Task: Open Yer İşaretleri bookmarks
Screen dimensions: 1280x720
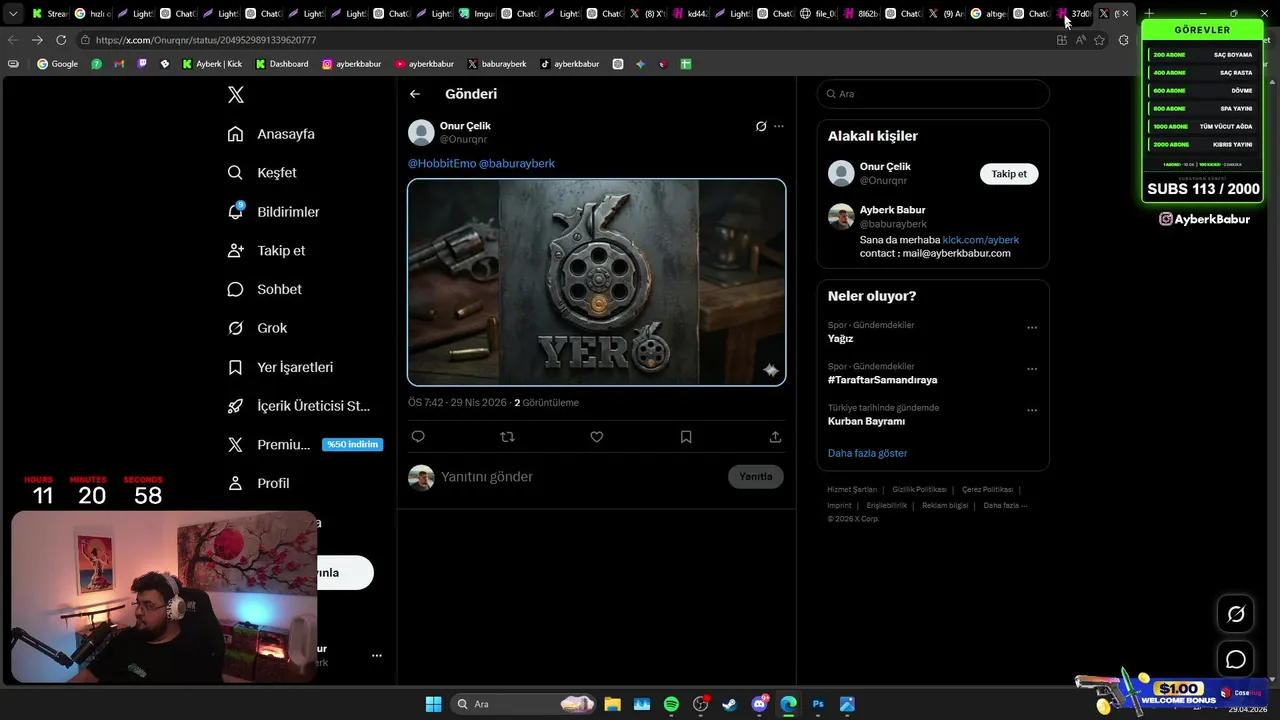Action: point(280,367)
